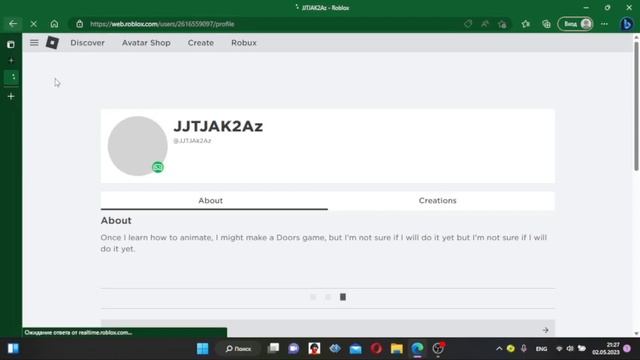Switch to Microsoft Edge on taskbar
The image size is (640, 360).
tap(417, 349)
